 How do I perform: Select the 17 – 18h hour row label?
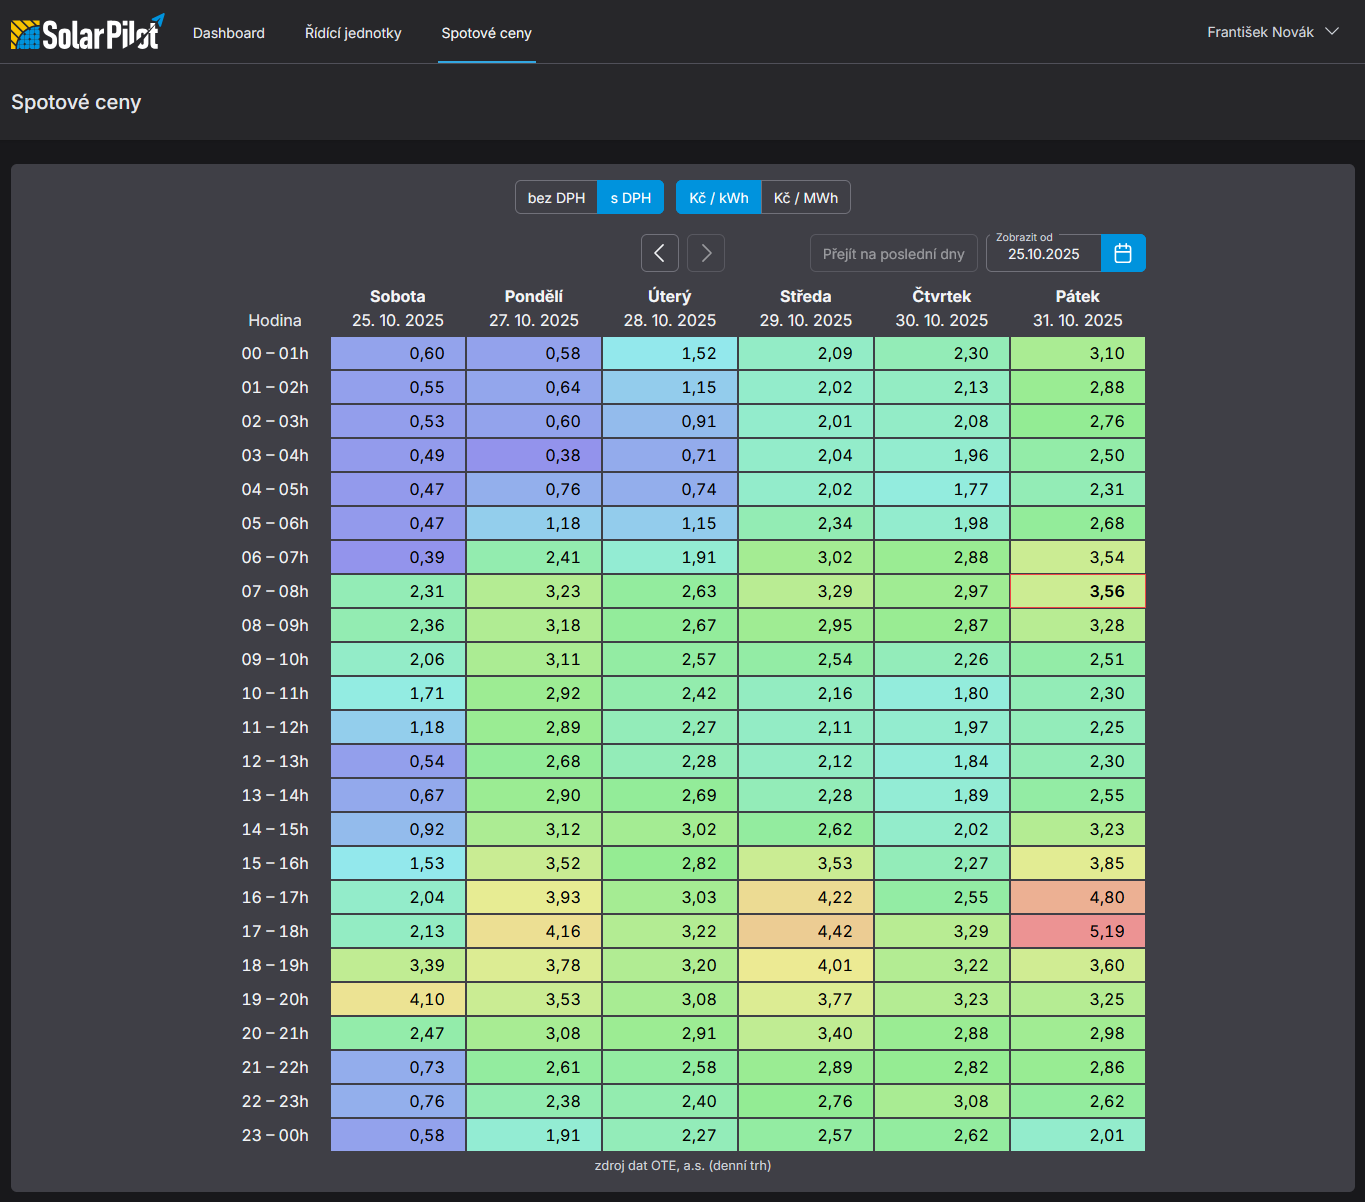275,931
